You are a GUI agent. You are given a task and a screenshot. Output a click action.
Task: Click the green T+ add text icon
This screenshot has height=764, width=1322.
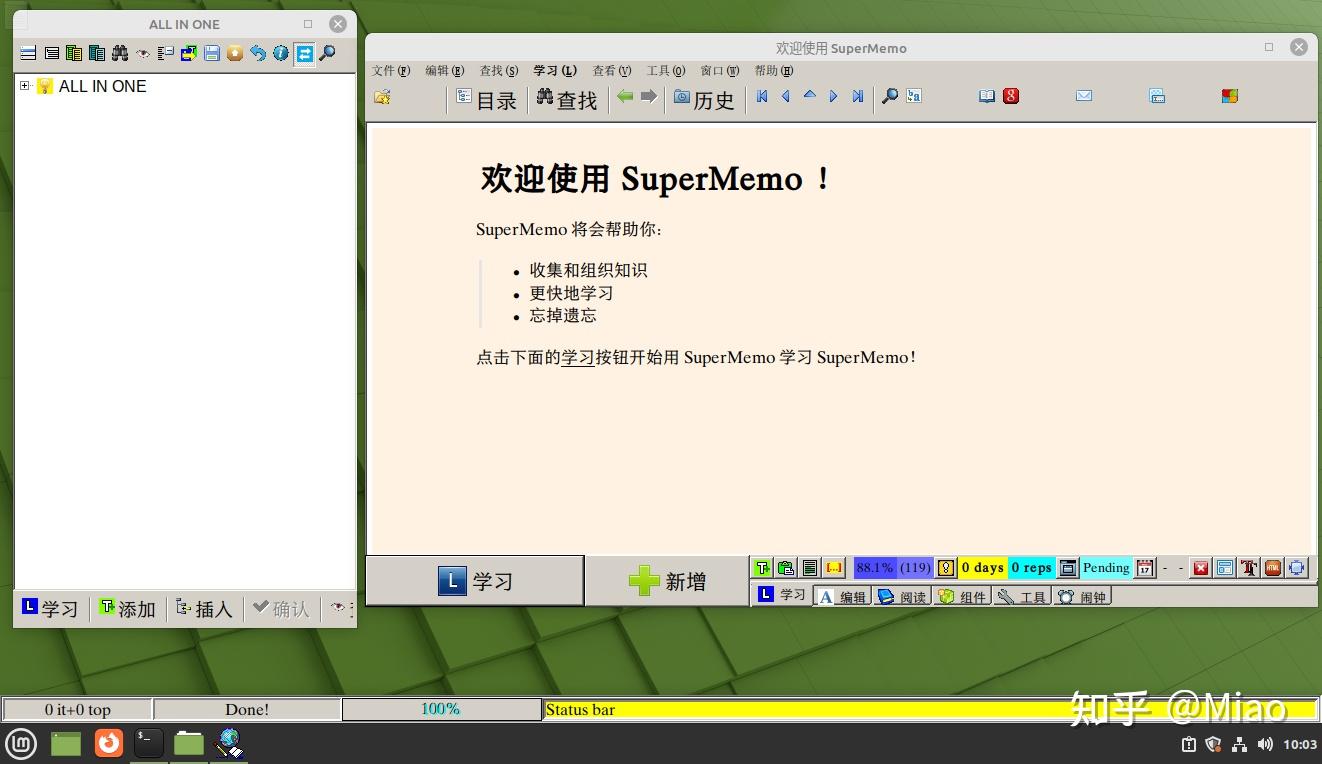click(x=763, y=568)
